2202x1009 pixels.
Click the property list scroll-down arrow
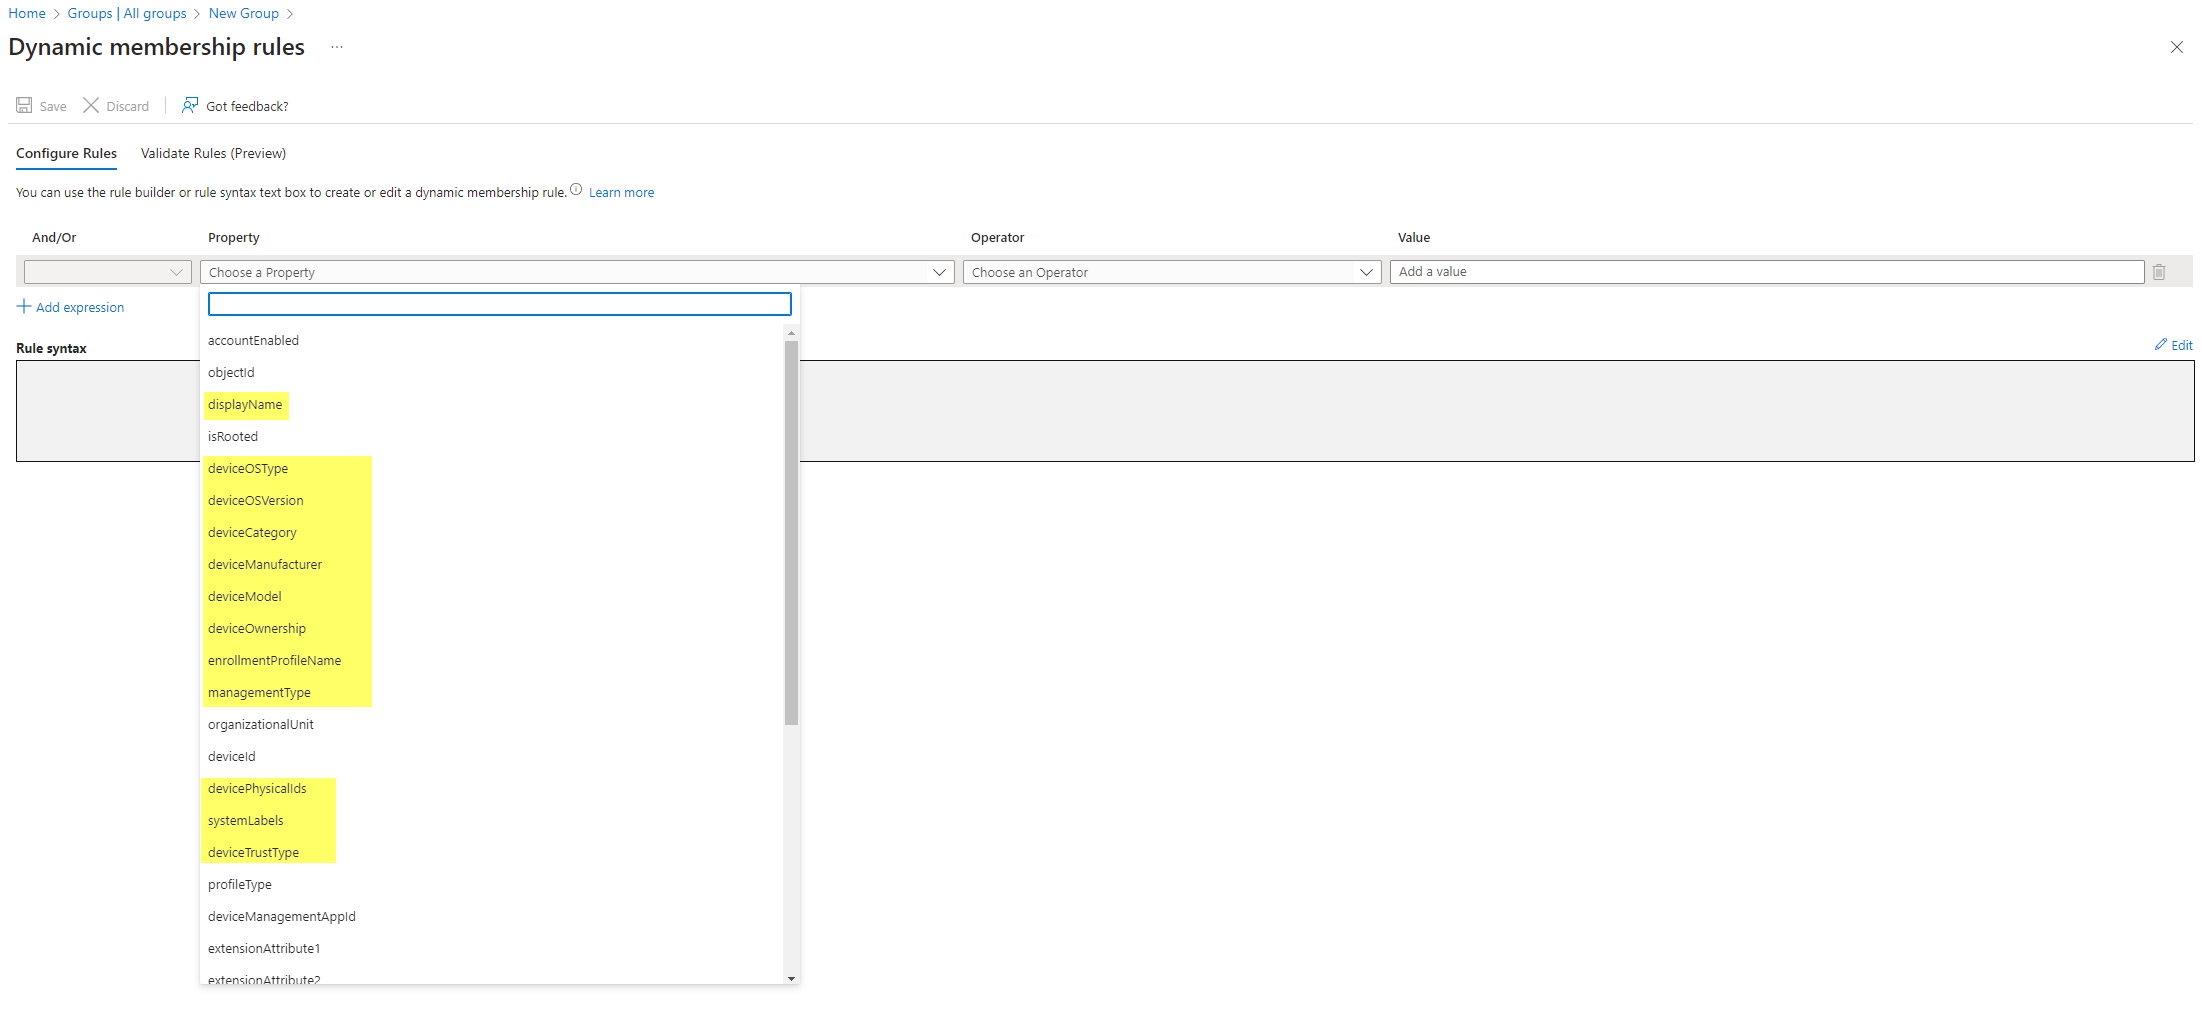coord(792,978)
